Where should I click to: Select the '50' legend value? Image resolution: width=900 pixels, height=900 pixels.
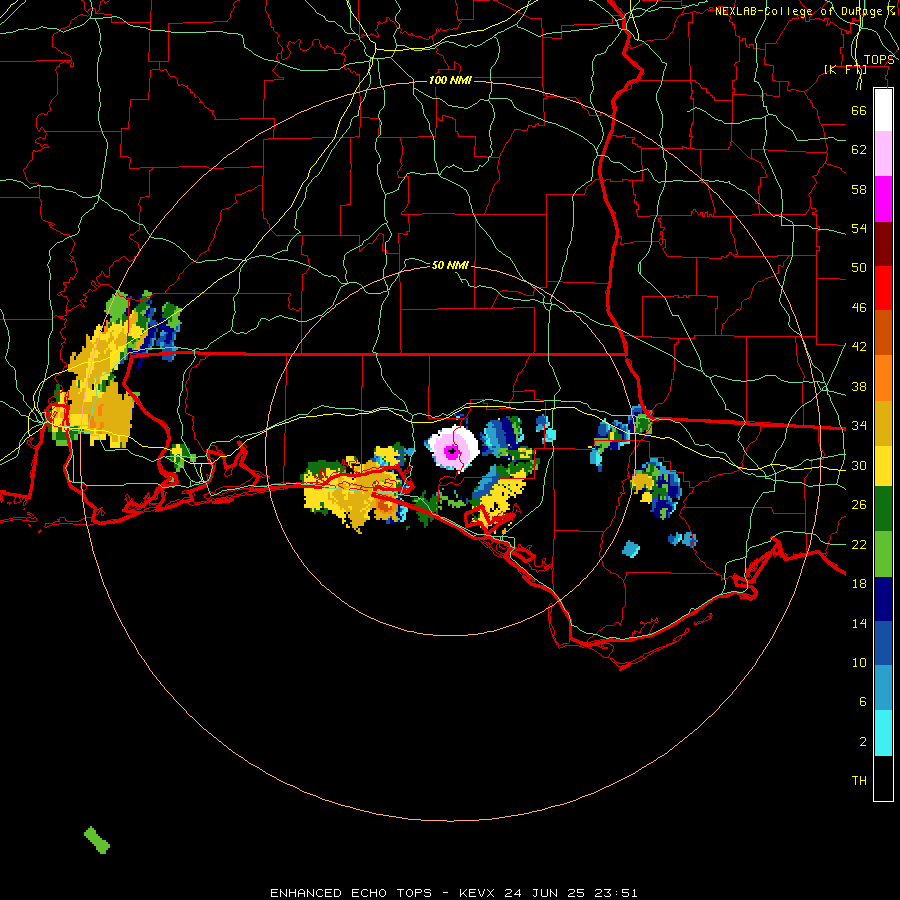(859, 267)
